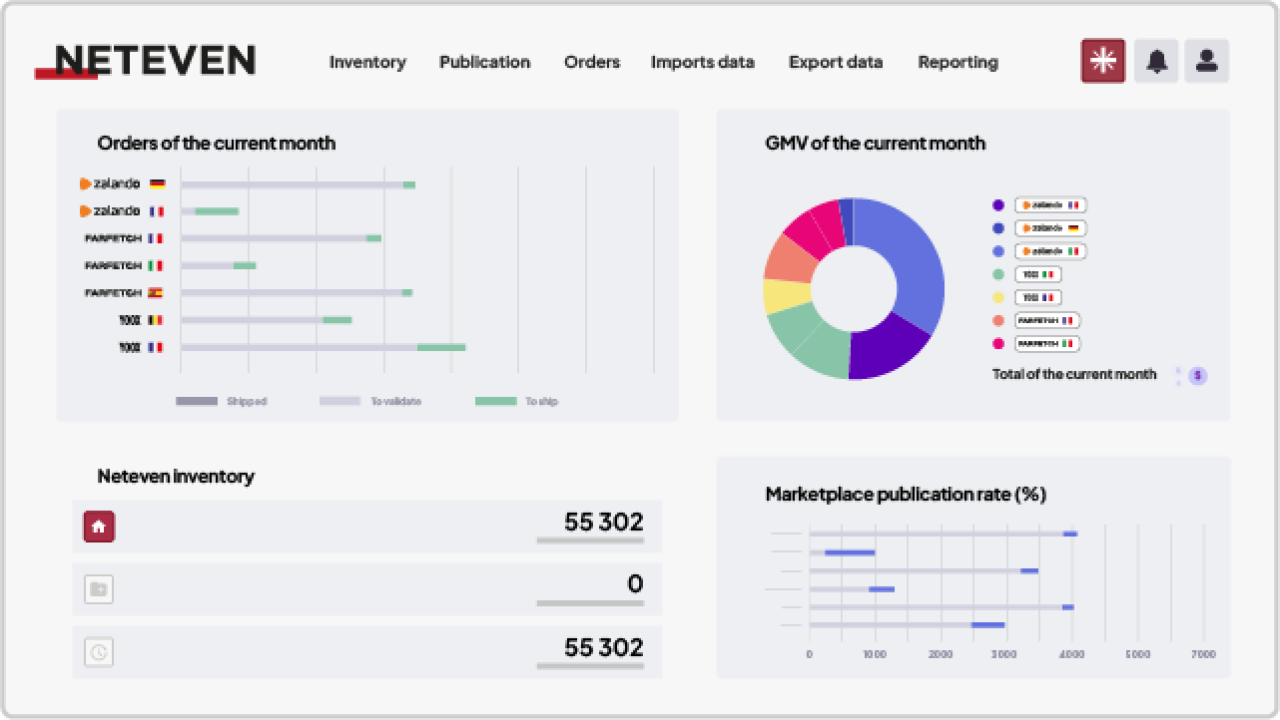Click the dark purple GMV legend dot
The width and height of the screenshot is (1280, 720).
(998, 205)
